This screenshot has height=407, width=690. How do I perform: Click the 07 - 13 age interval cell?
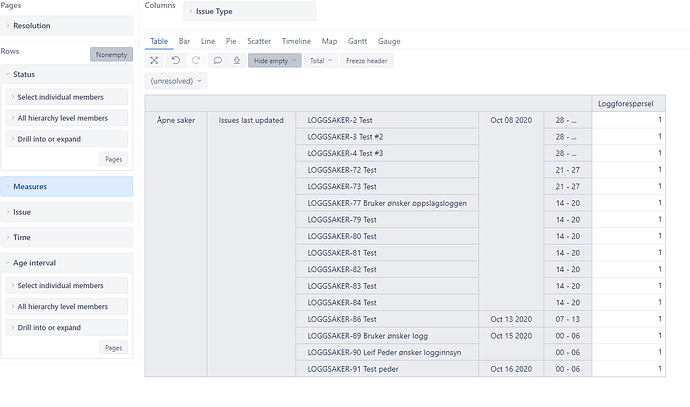pos(568,319)
